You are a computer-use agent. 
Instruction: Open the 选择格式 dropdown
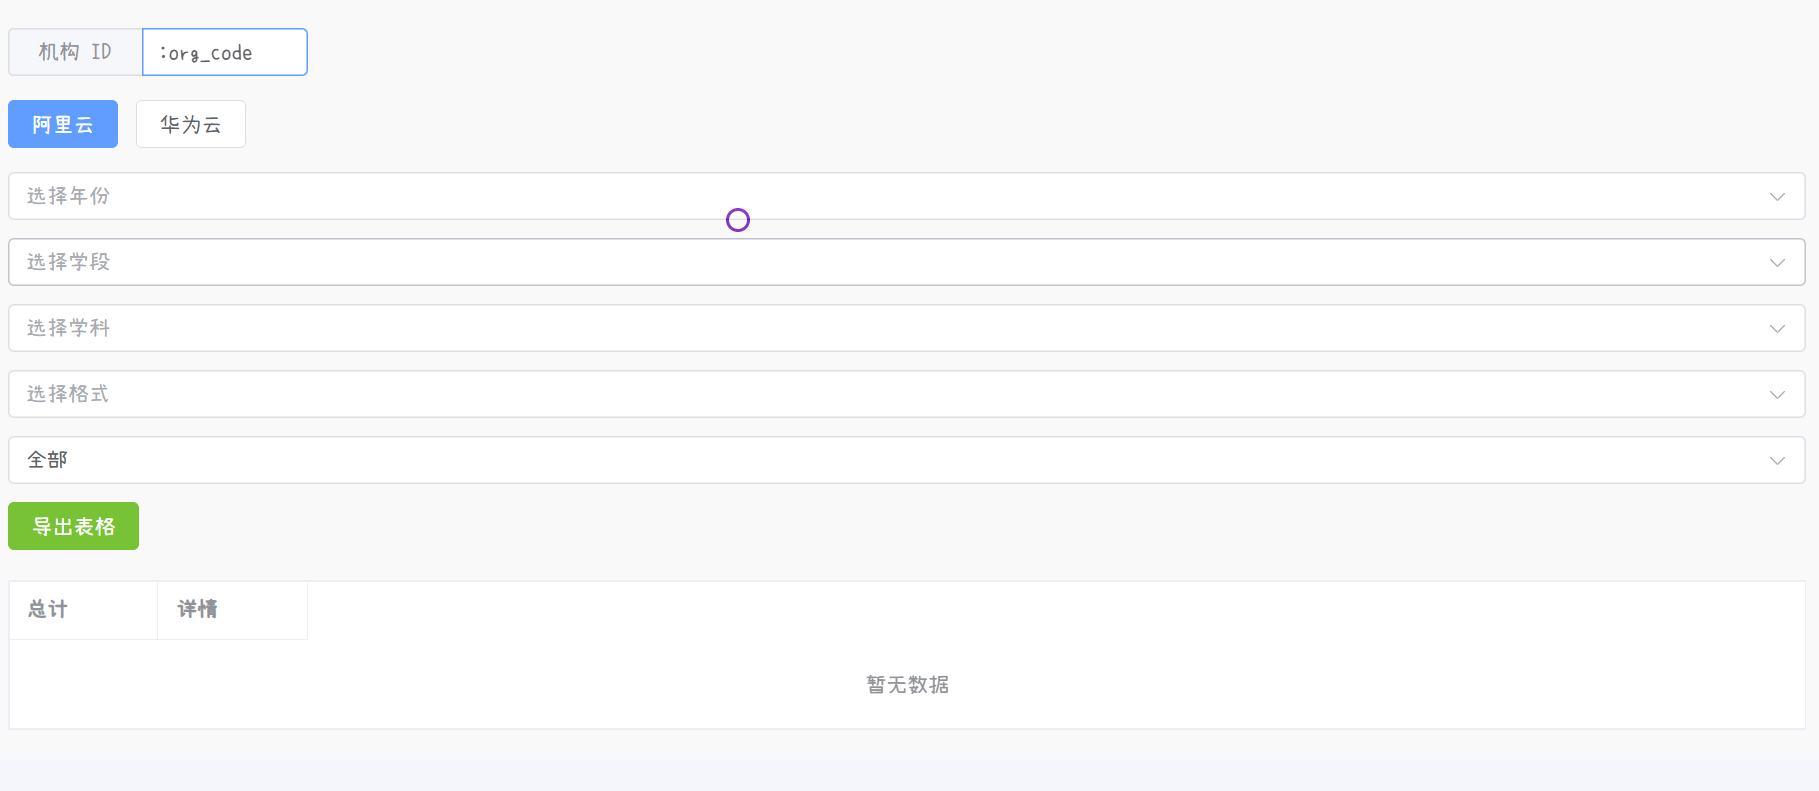907,394
